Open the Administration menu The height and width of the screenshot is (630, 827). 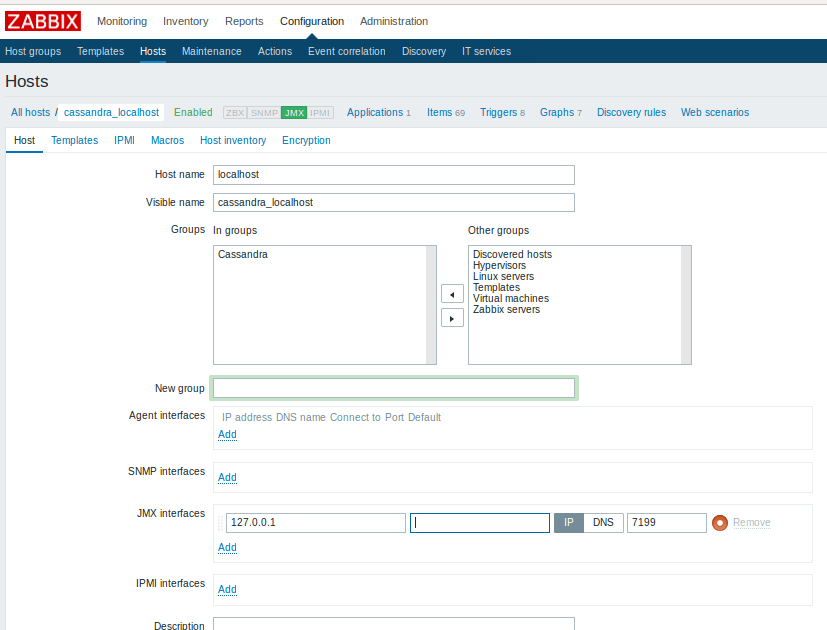(x=393, y=21)
